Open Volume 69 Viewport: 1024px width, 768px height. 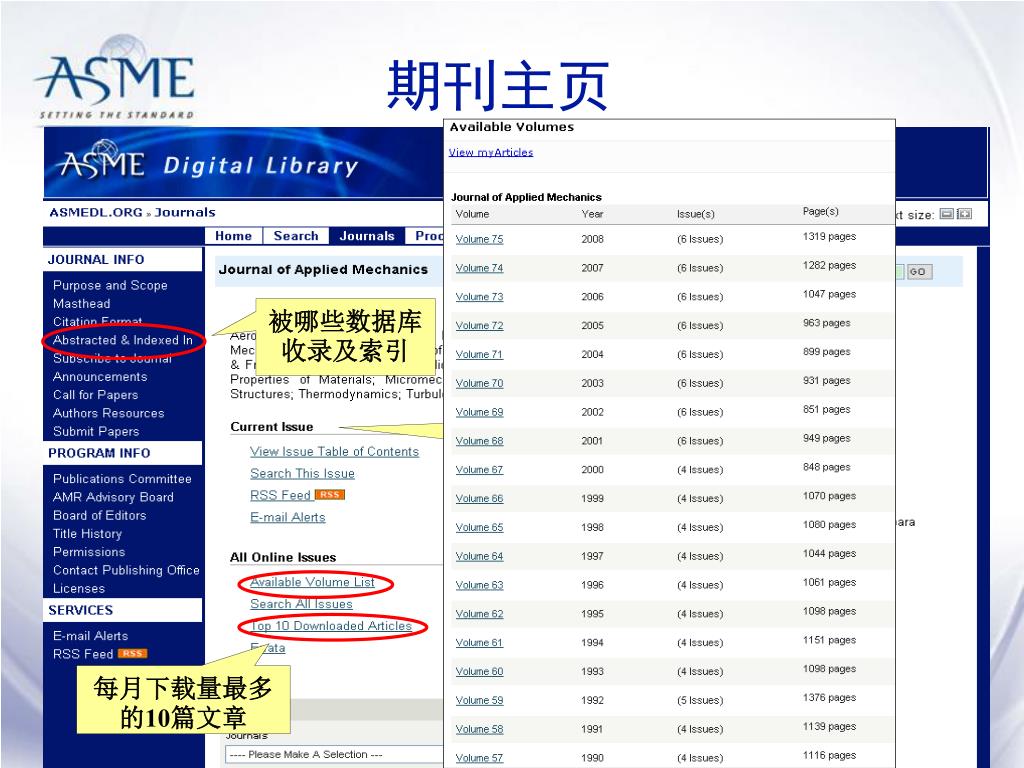point(479,412)
